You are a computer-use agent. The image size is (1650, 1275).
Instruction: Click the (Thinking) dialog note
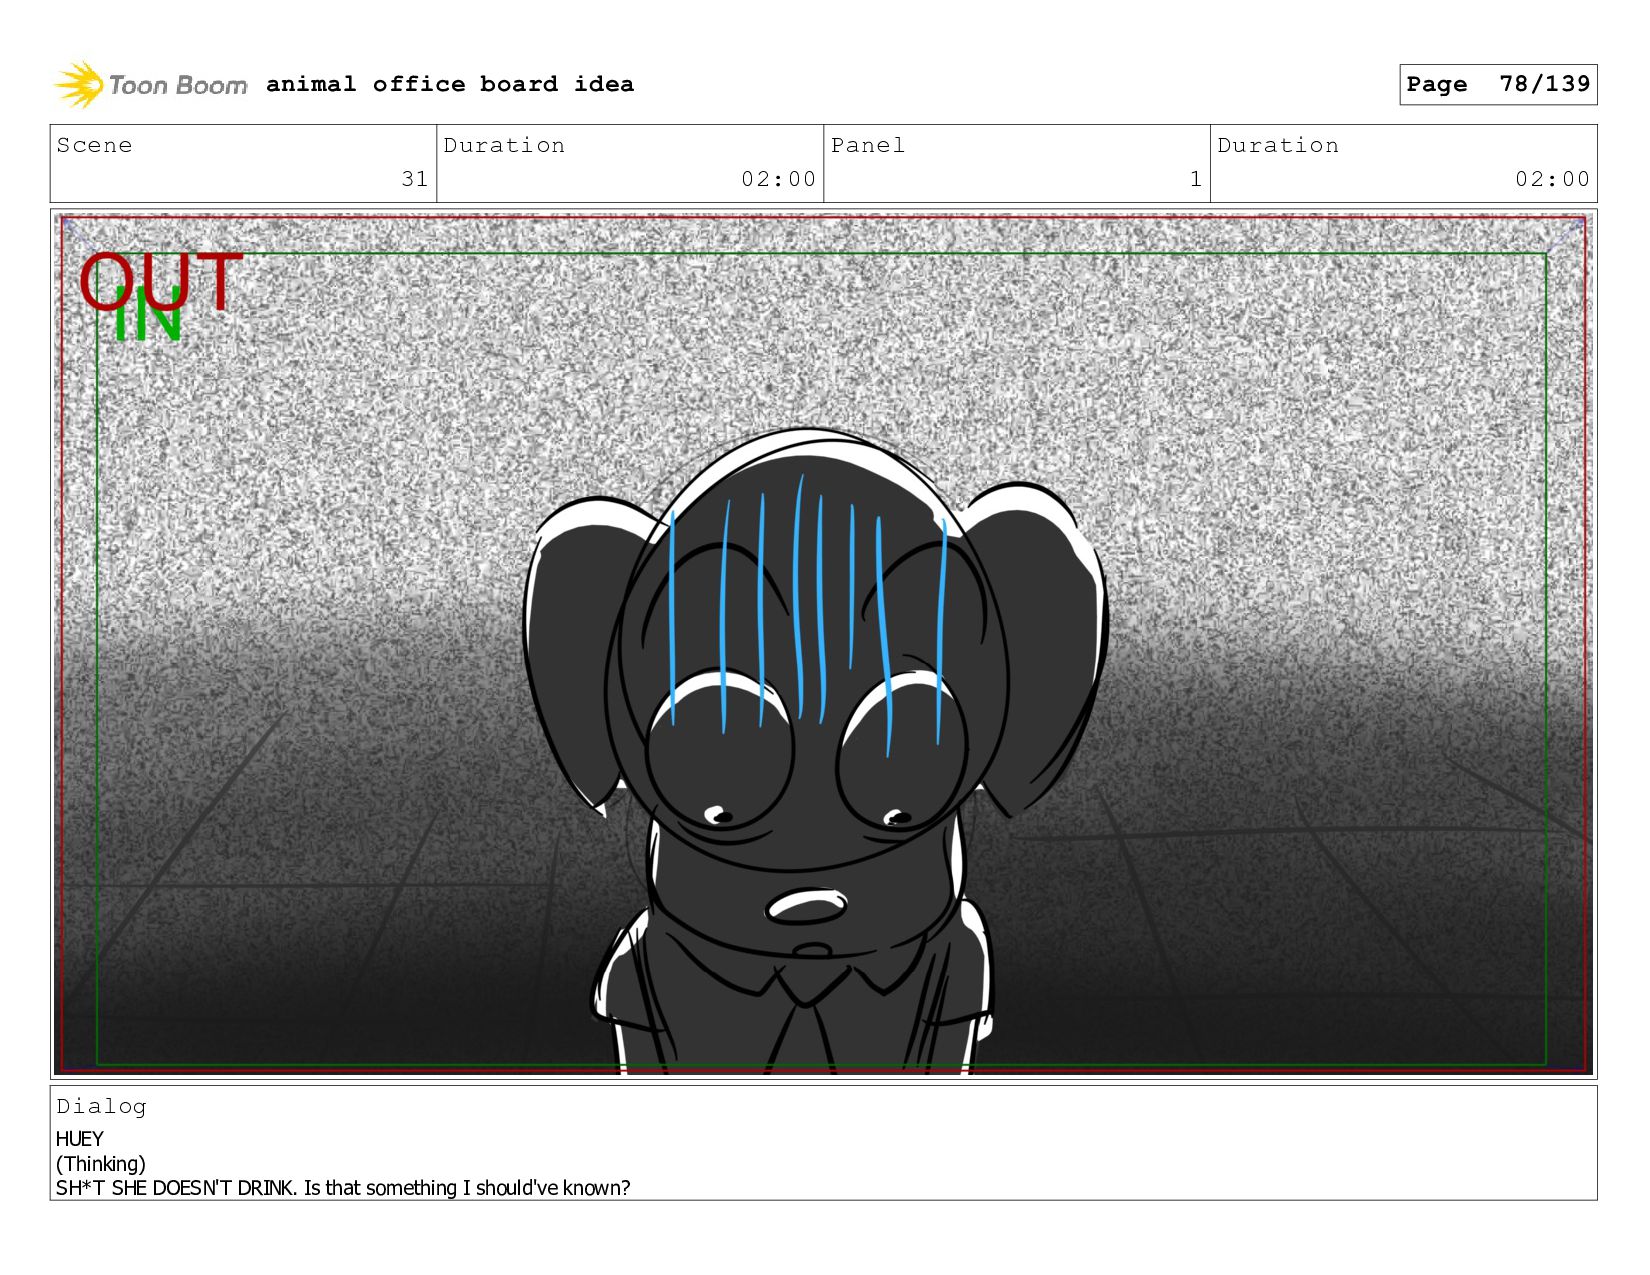tap(101, 1164)
